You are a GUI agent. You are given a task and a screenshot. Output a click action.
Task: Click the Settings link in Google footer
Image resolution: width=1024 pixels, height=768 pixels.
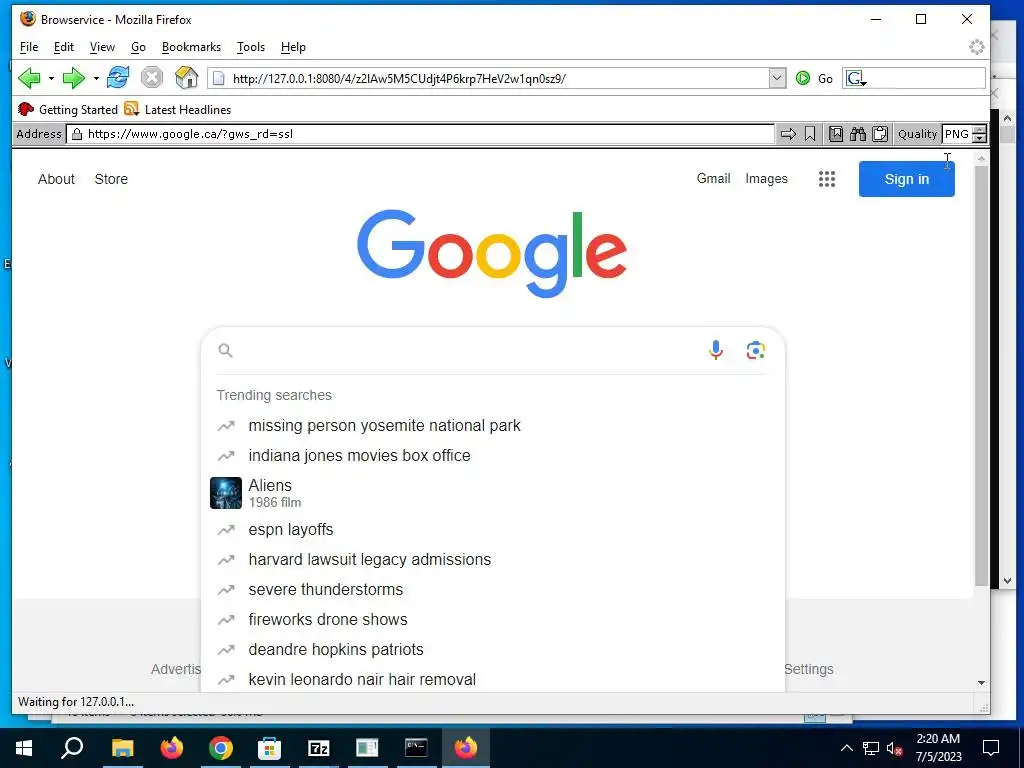[808, 669]
